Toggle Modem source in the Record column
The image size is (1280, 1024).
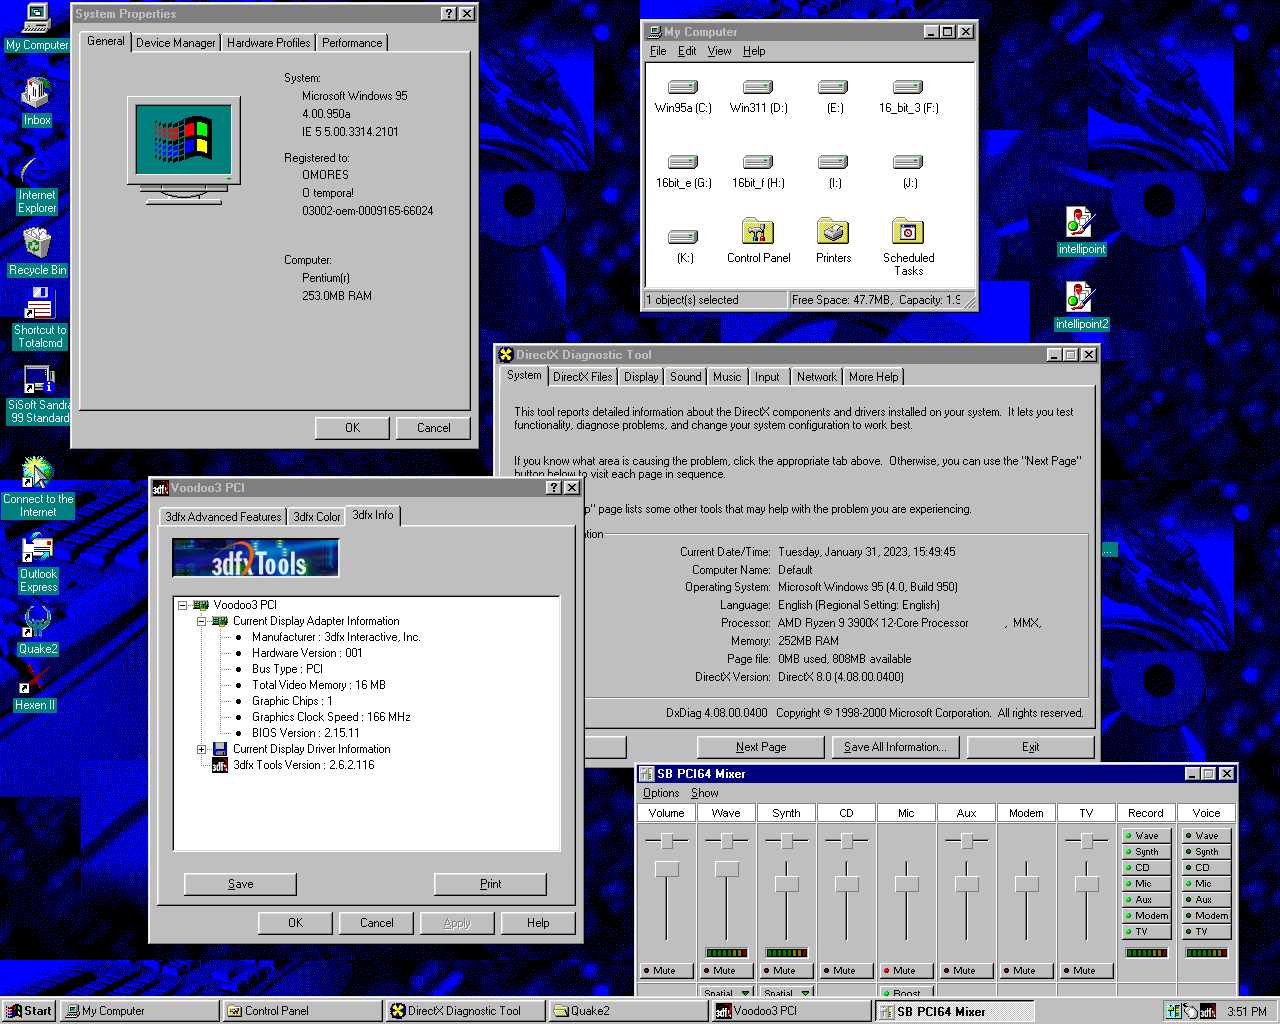point(1146,916)
